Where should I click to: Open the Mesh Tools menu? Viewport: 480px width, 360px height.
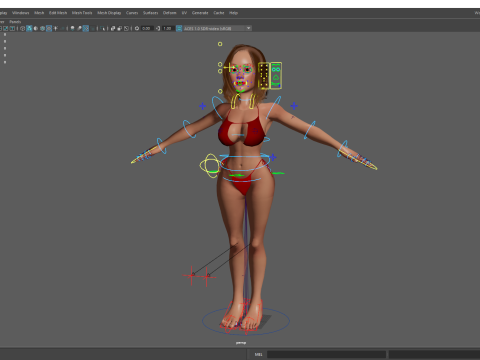click(x=82, y=13)
